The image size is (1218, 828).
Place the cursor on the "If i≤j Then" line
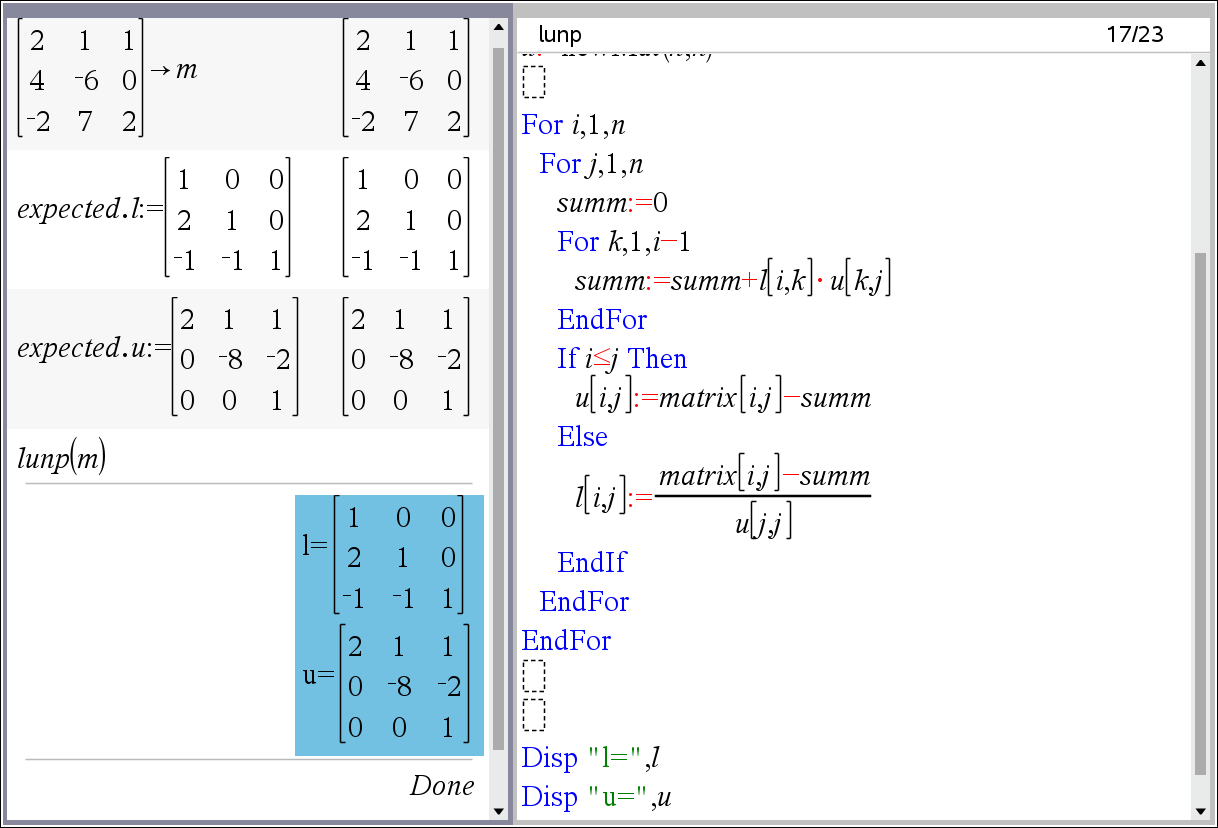622,359
